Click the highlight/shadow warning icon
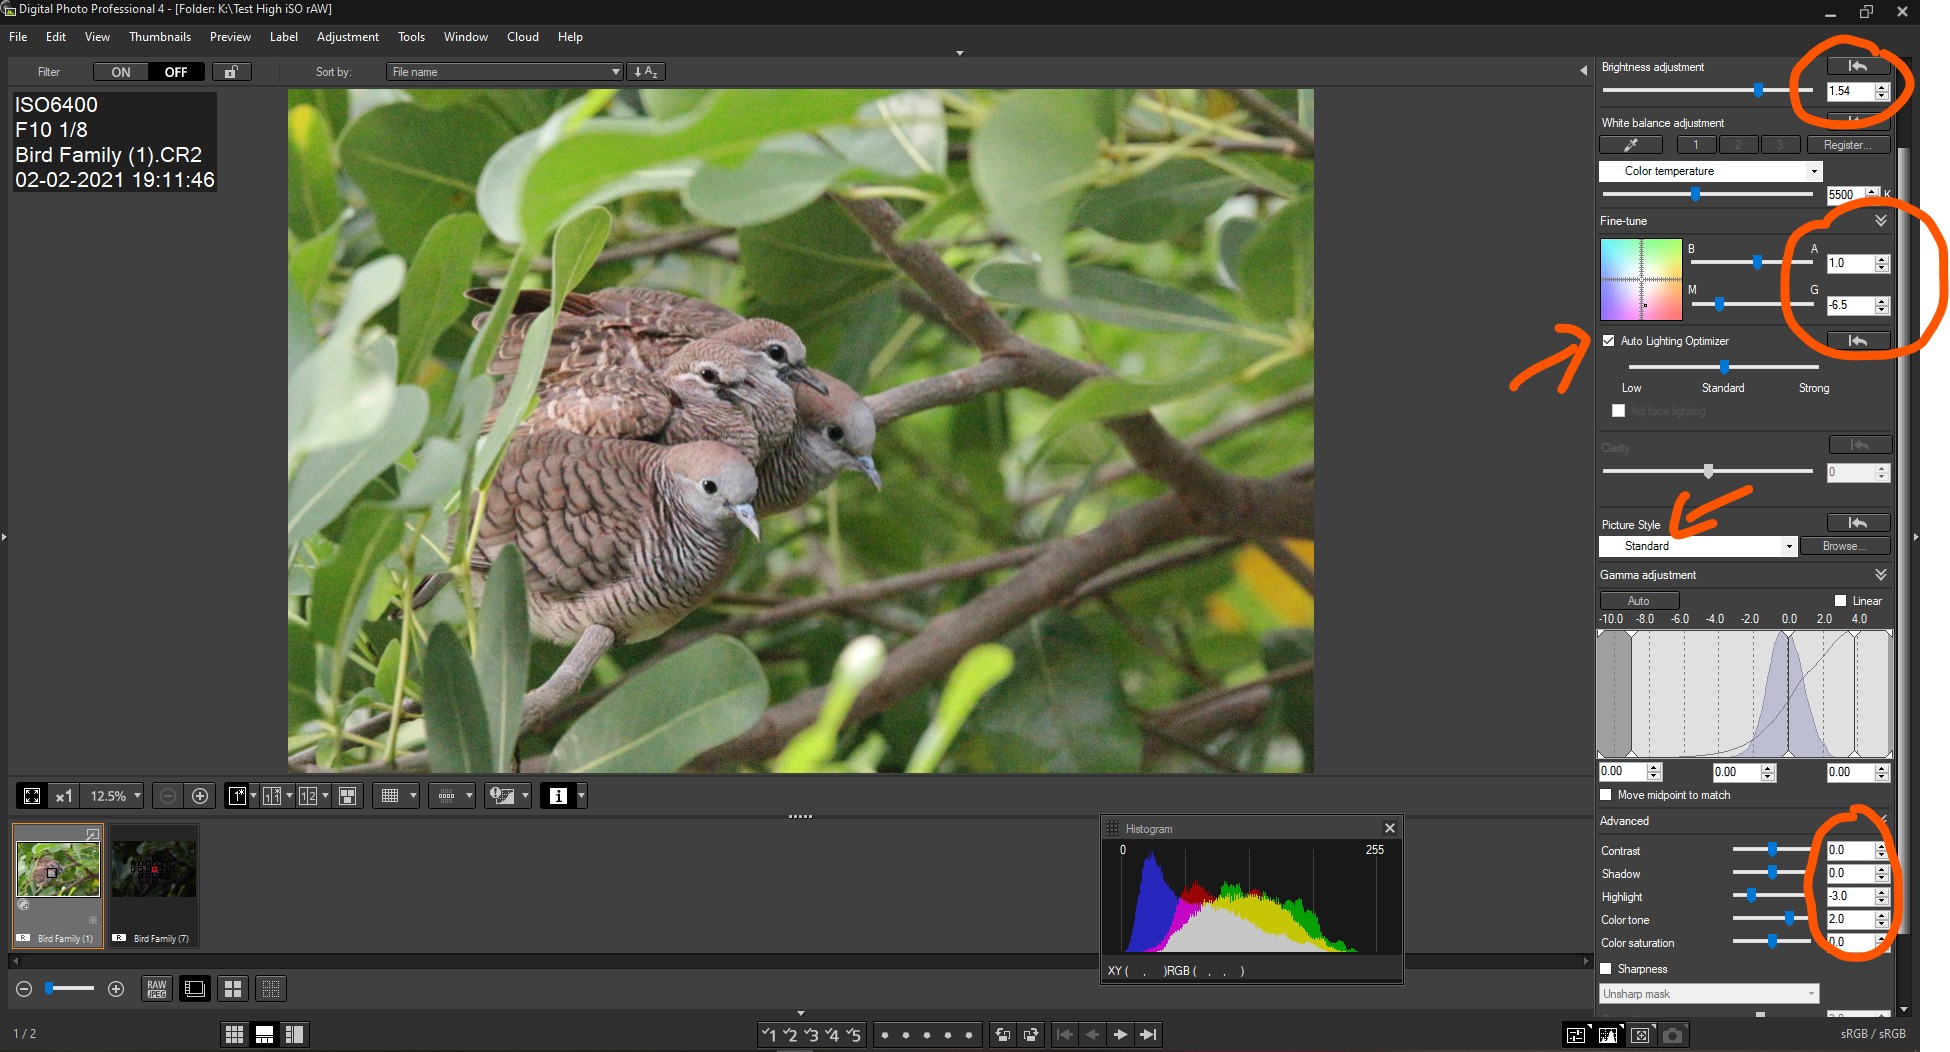The width and height of the screenshot is (1950, 1052). point(500,795)
